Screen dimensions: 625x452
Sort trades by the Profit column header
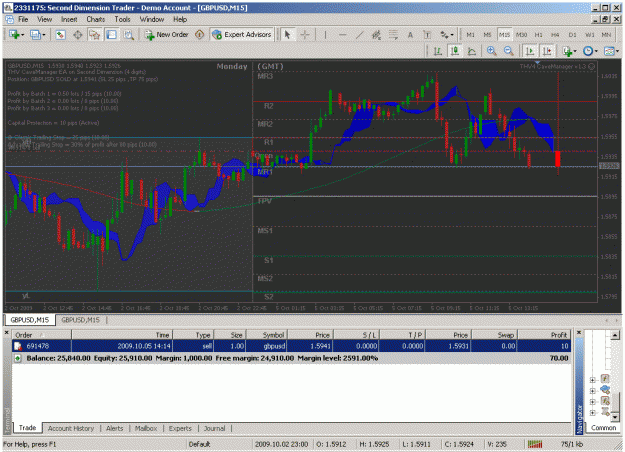tap(544, 335)
